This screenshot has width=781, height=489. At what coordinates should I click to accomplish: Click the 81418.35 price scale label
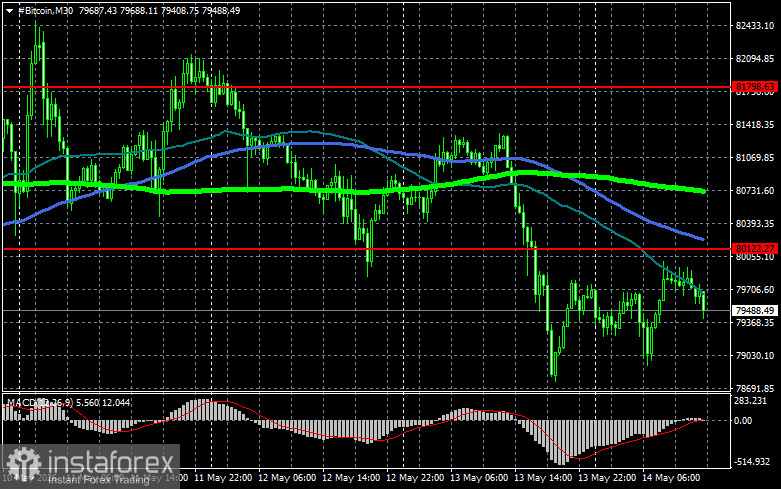[755, 124]
